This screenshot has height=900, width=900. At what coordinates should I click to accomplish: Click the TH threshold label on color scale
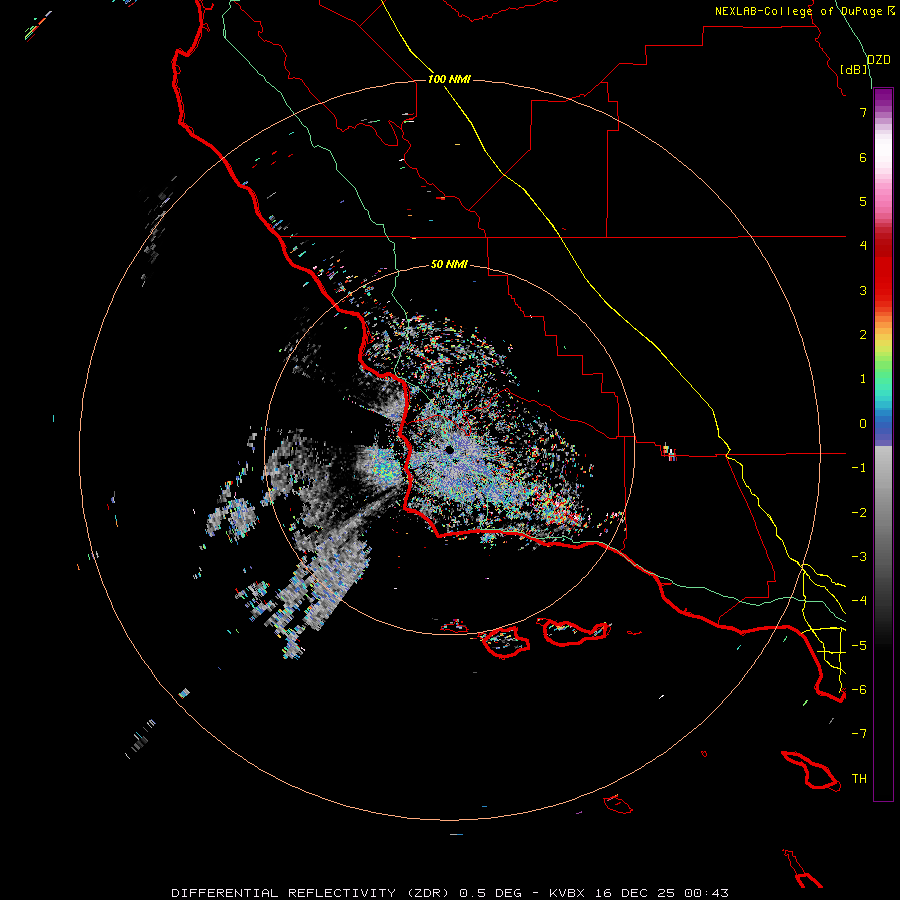pyautogui.click(x=859, y=779)
